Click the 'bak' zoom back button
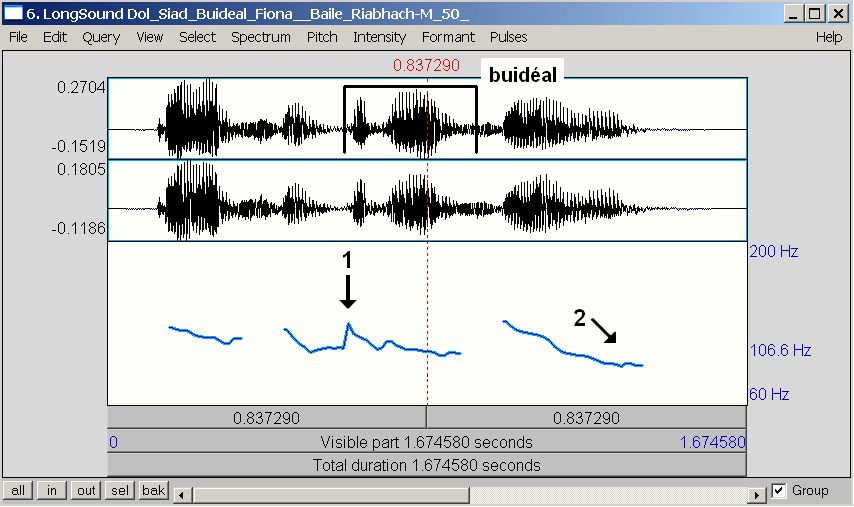Screen dimensions: 854x507 point(153,491)
